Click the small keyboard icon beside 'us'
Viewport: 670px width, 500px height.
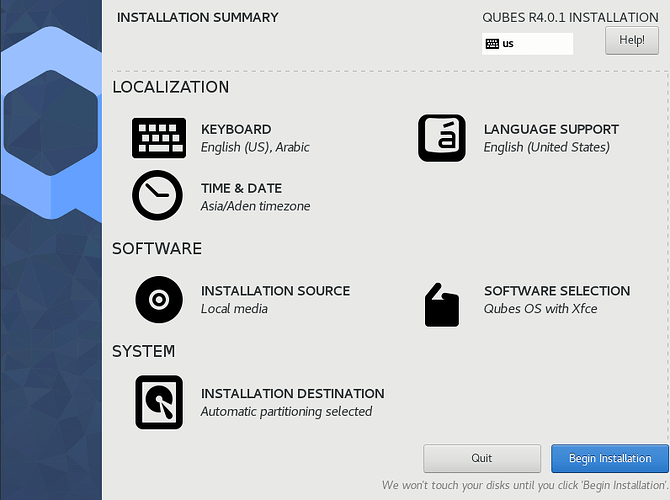tap(492, 44)
